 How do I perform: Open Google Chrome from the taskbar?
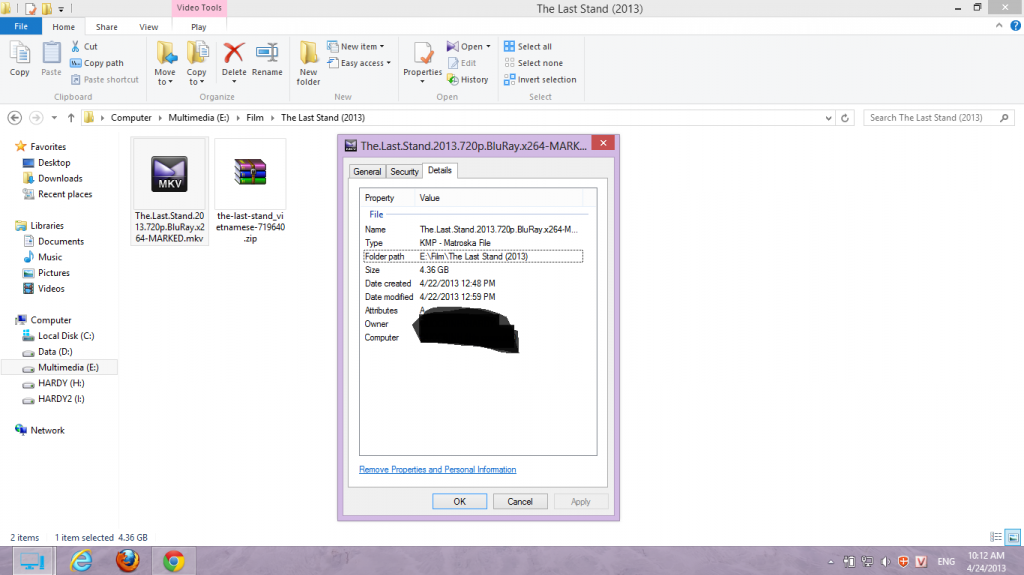[x=174, y=561]
